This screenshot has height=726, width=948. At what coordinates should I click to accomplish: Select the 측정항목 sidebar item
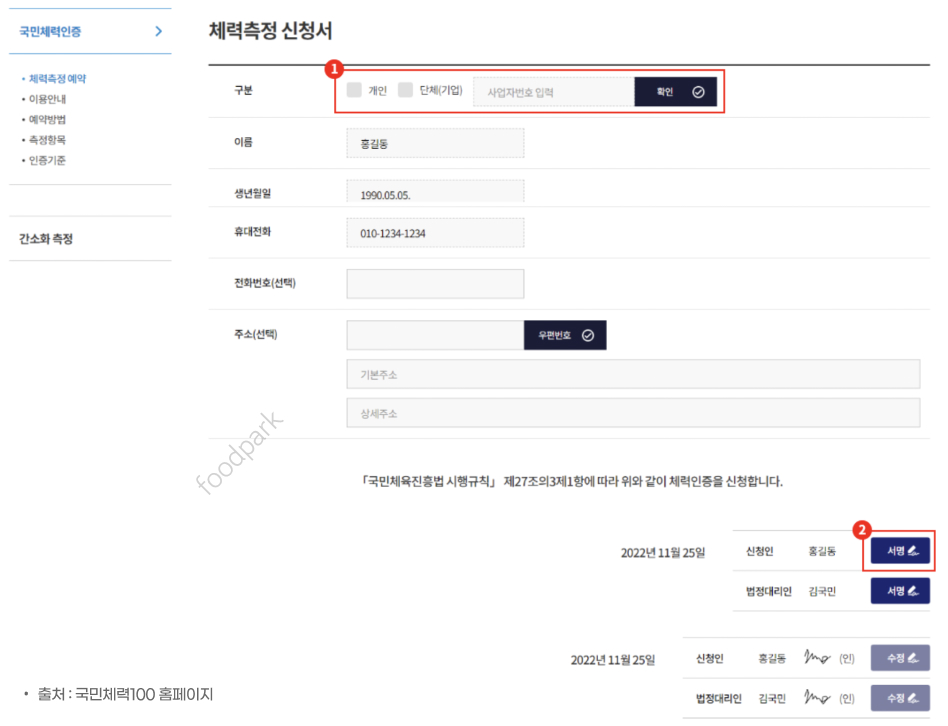45,141
